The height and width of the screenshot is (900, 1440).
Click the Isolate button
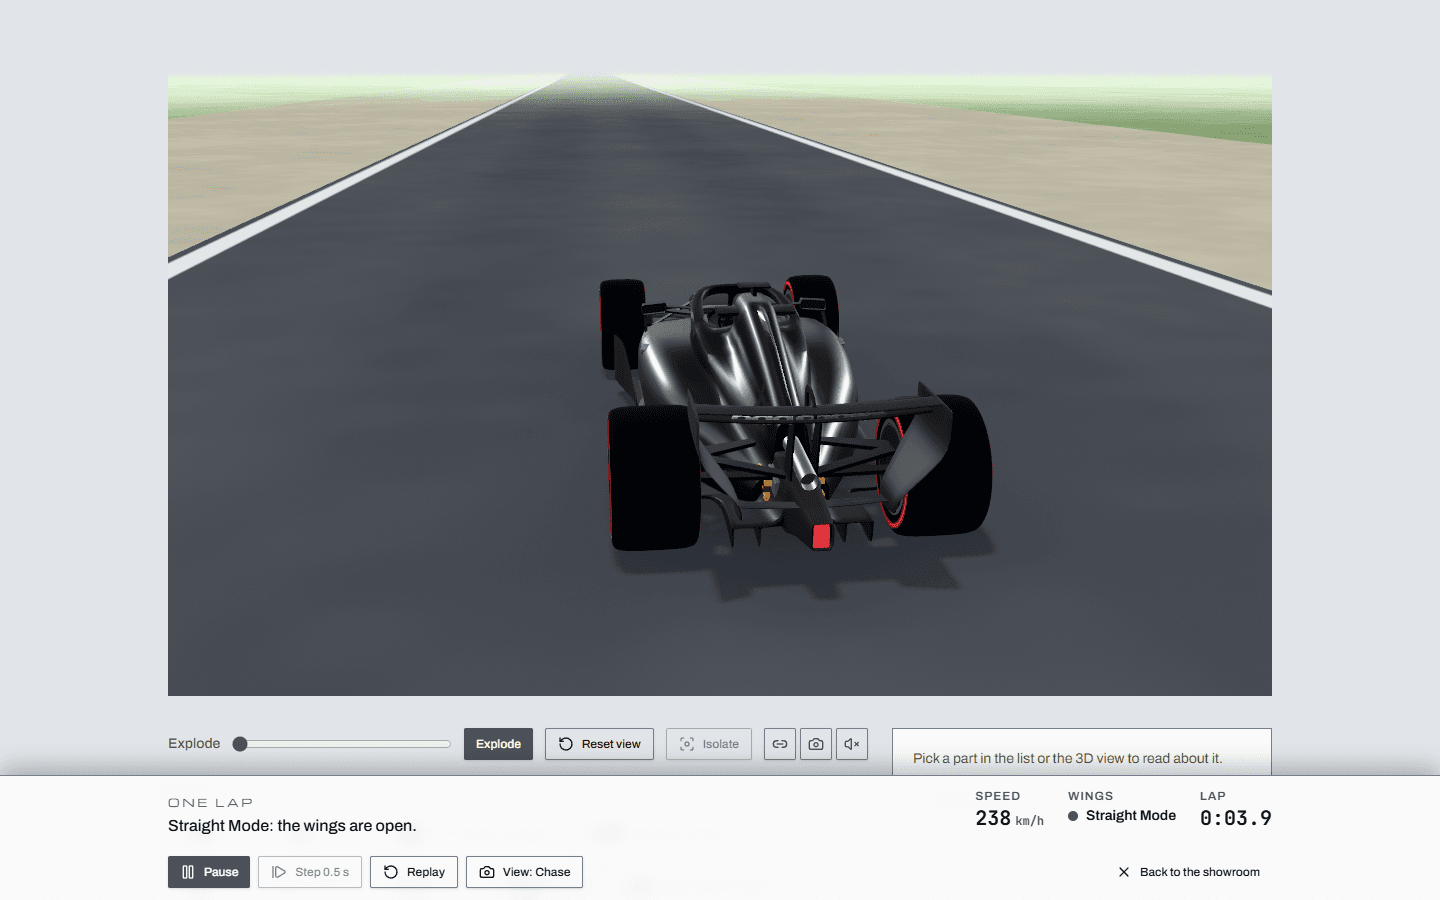point(709,744)
